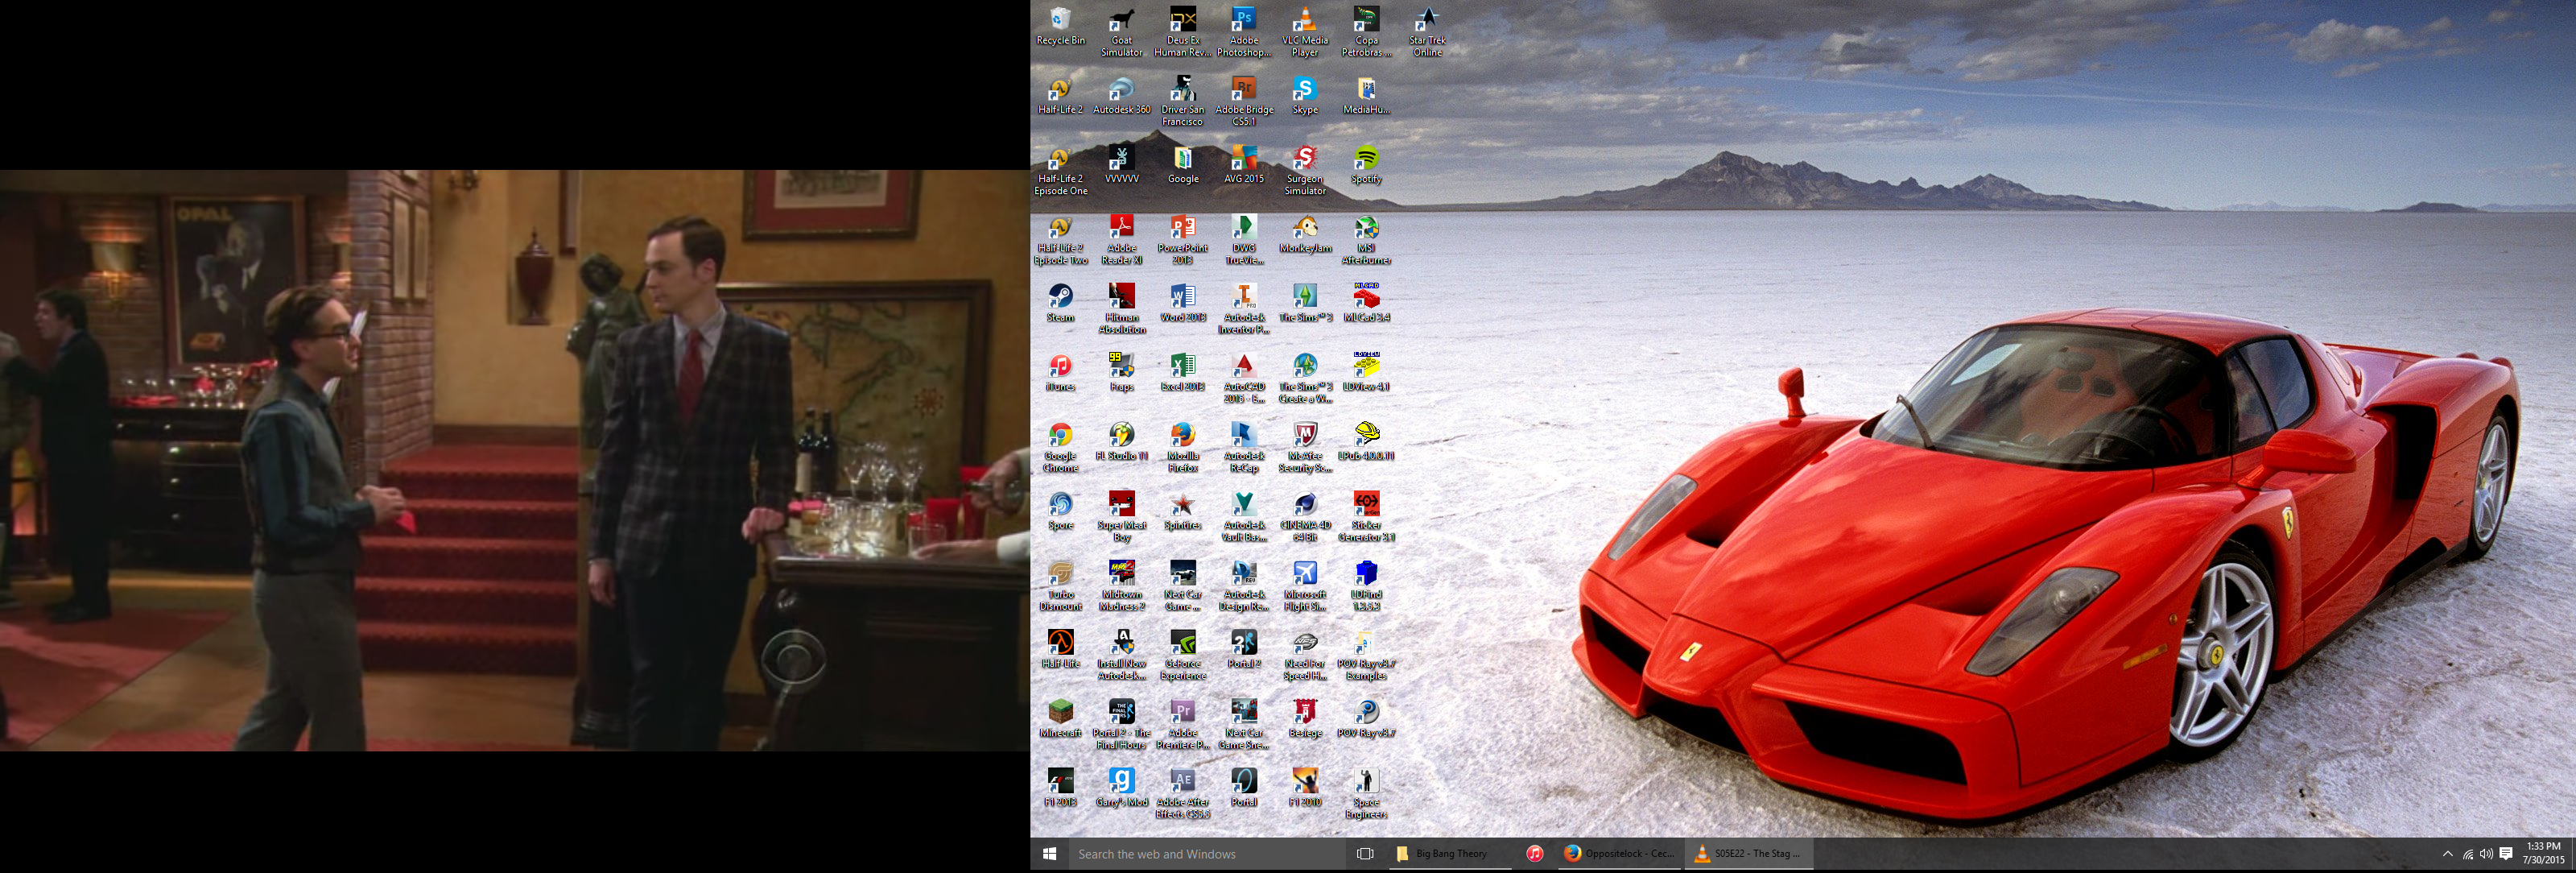Click the VLC video playback area
This screenshot has height=873, width=2576.
[514, 460]
